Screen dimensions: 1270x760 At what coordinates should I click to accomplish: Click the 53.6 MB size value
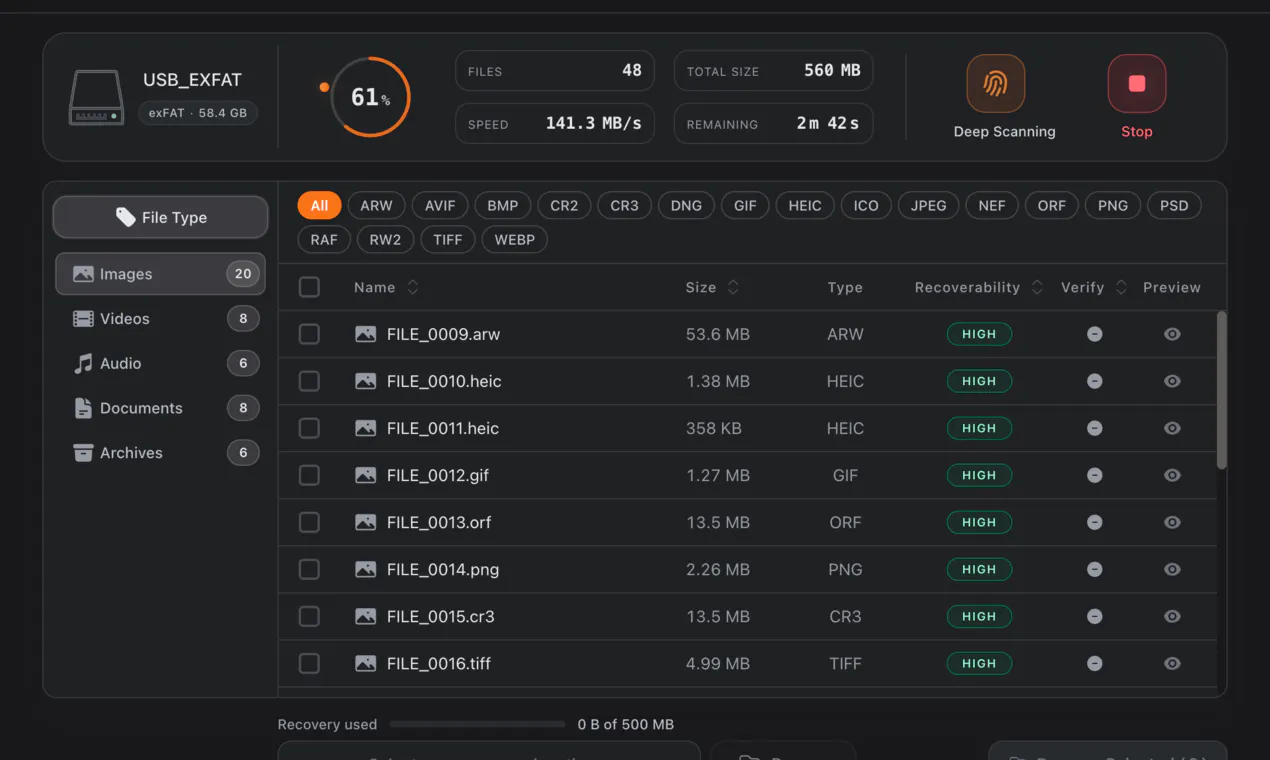tap(718, 334)
